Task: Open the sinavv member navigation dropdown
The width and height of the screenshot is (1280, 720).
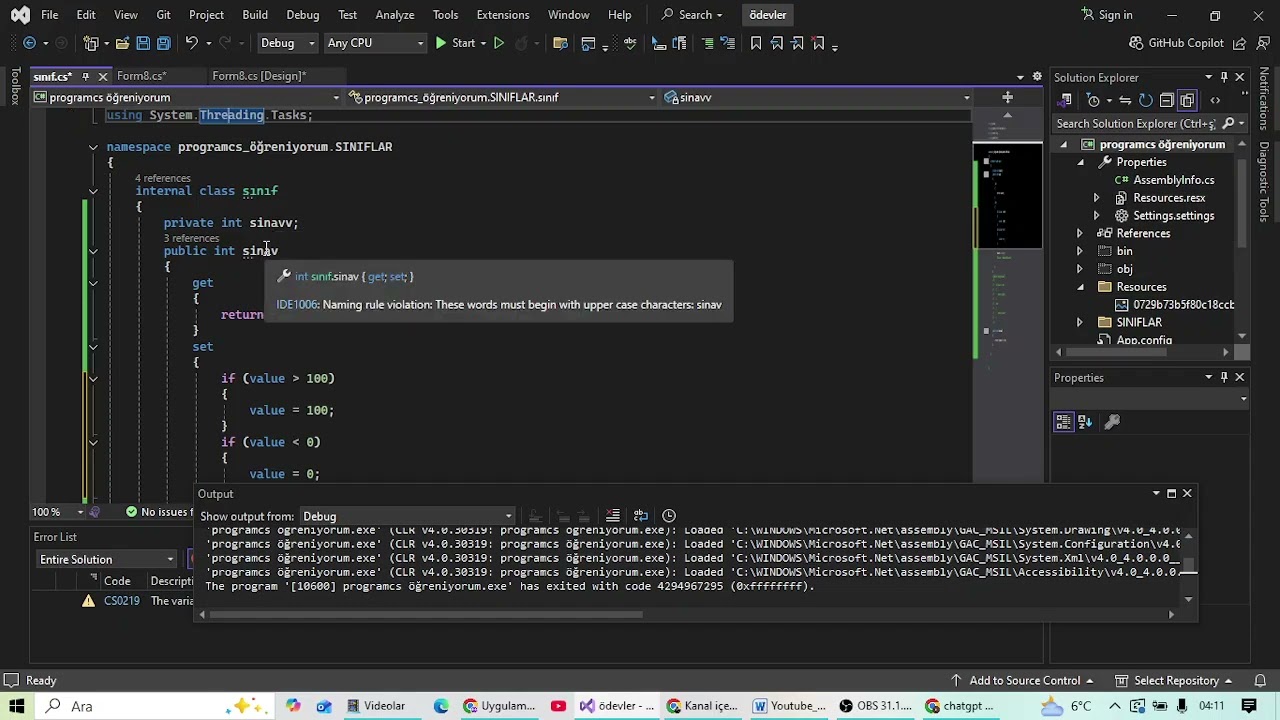Action: [817, 97]
